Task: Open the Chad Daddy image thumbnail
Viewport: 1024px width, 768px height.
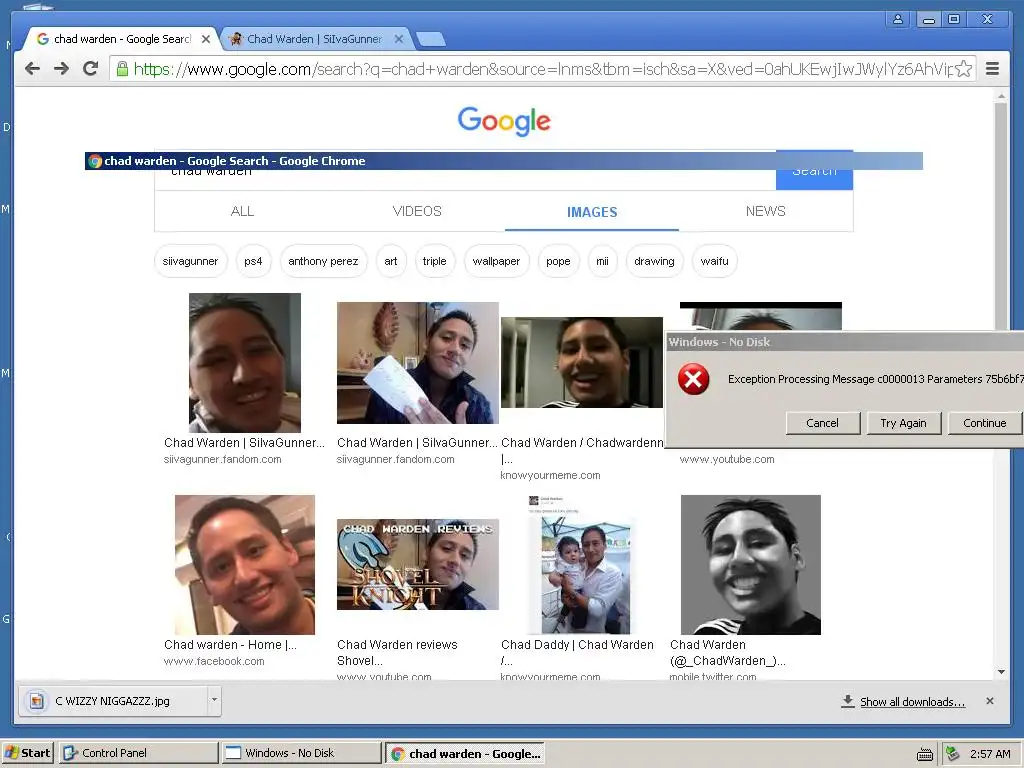Action: (x=581, y=564)
